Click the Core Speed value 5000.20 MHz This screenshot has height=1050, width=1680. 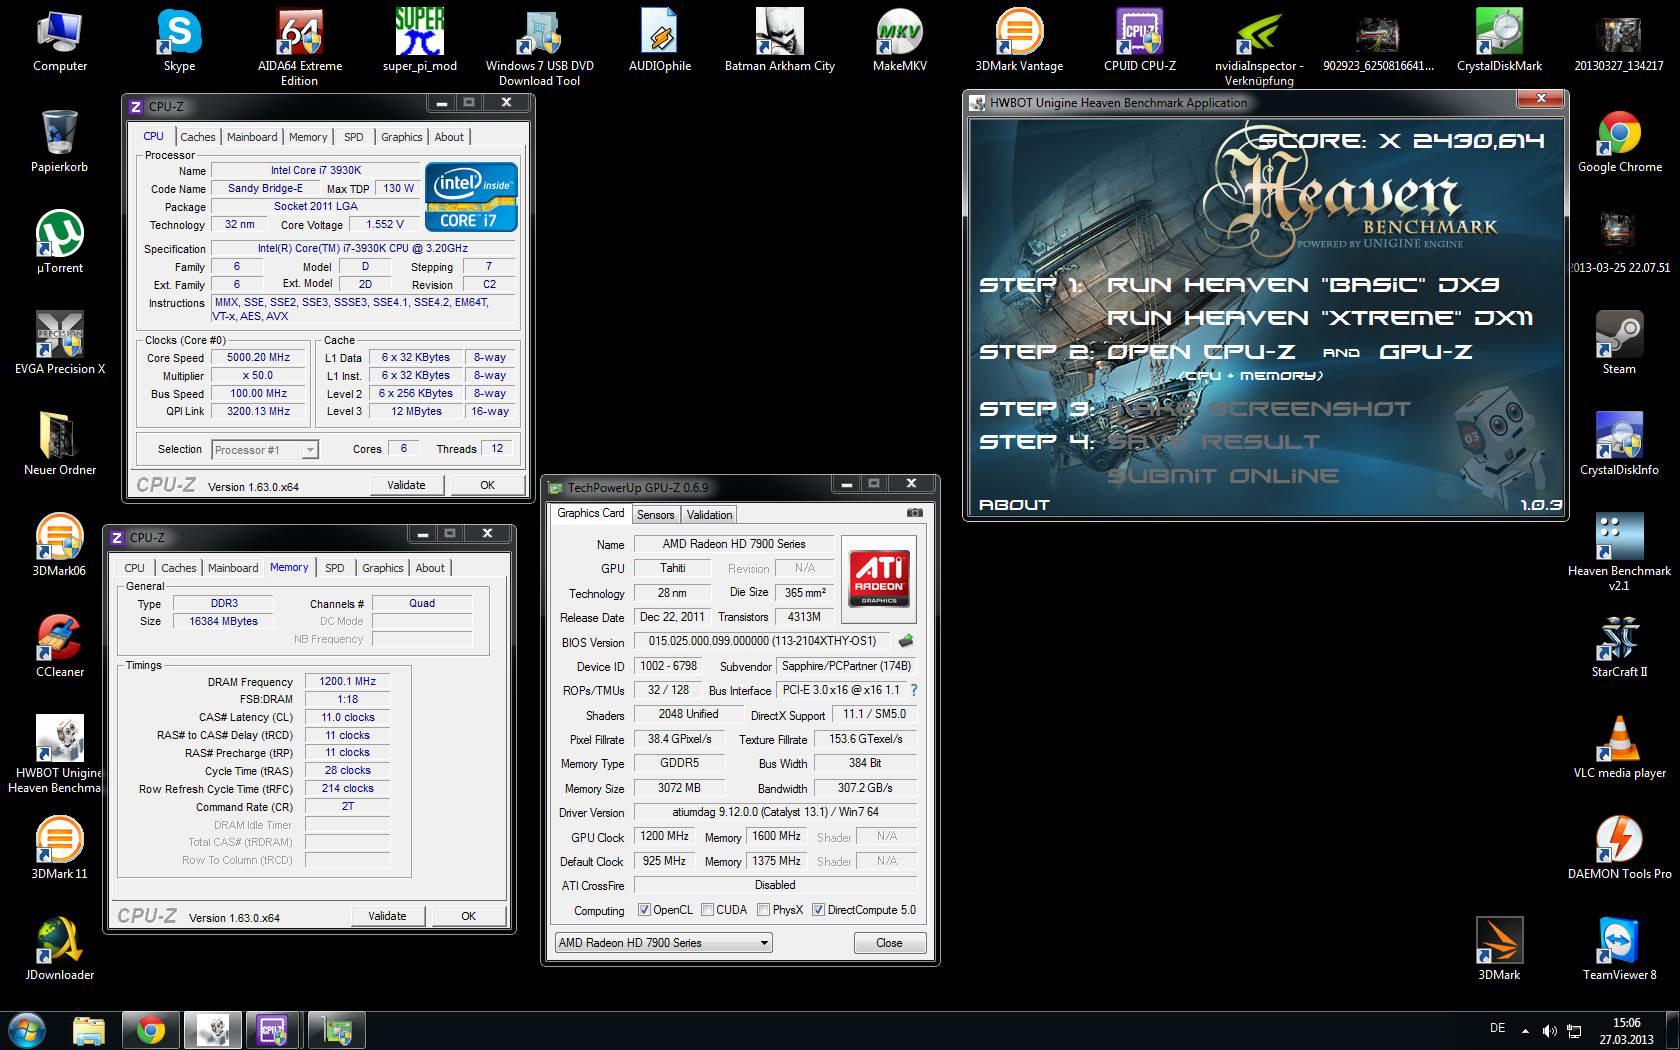pyautogui.click(x=259, y=357)
